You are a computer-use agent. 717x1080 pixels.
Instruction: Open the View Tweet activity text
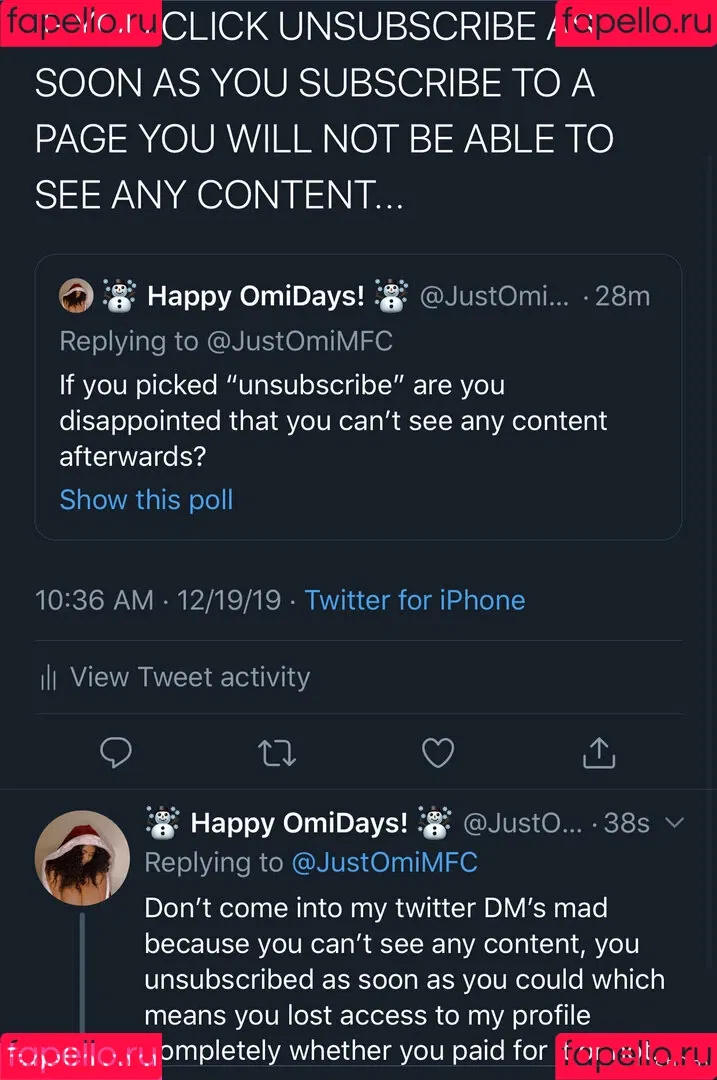pyautogui.click(x=190, y=677)
